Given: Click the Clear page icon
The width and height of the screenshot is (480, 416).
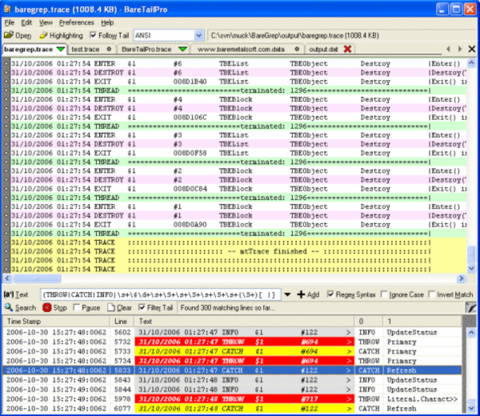Looking at the screenshot, I should (x=111, y=307).
